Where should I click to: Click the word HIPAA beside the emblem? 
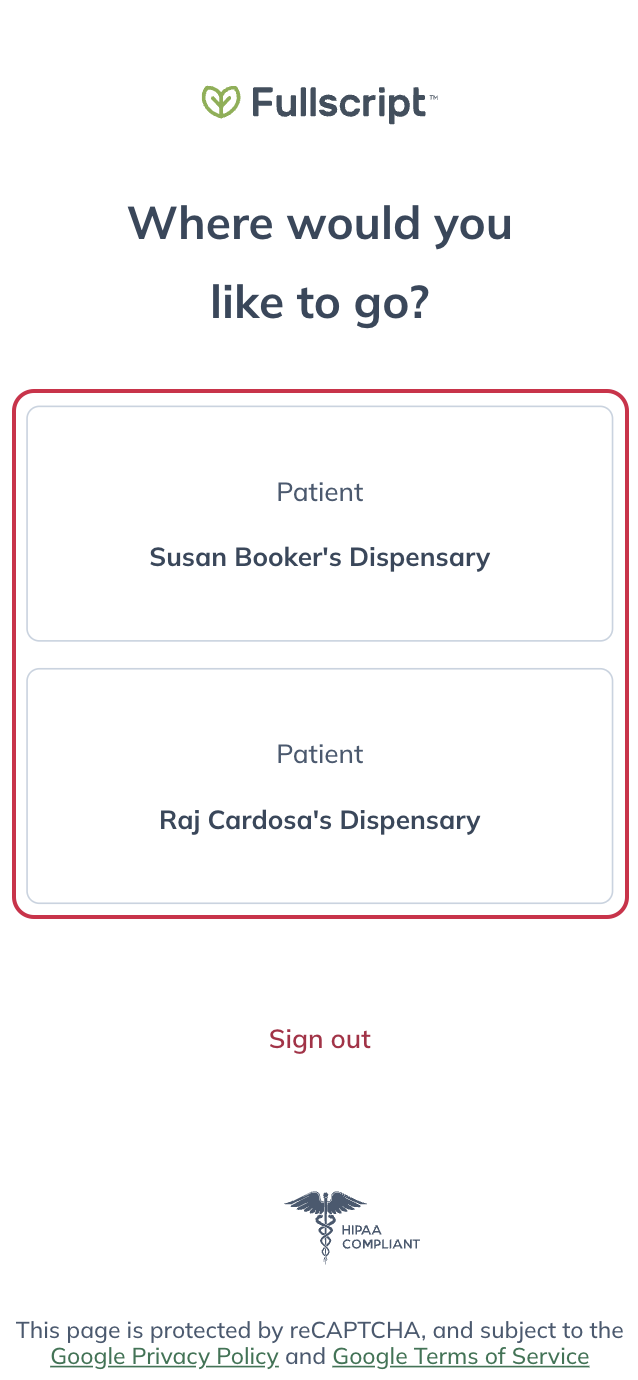(x=357, y=1231)
